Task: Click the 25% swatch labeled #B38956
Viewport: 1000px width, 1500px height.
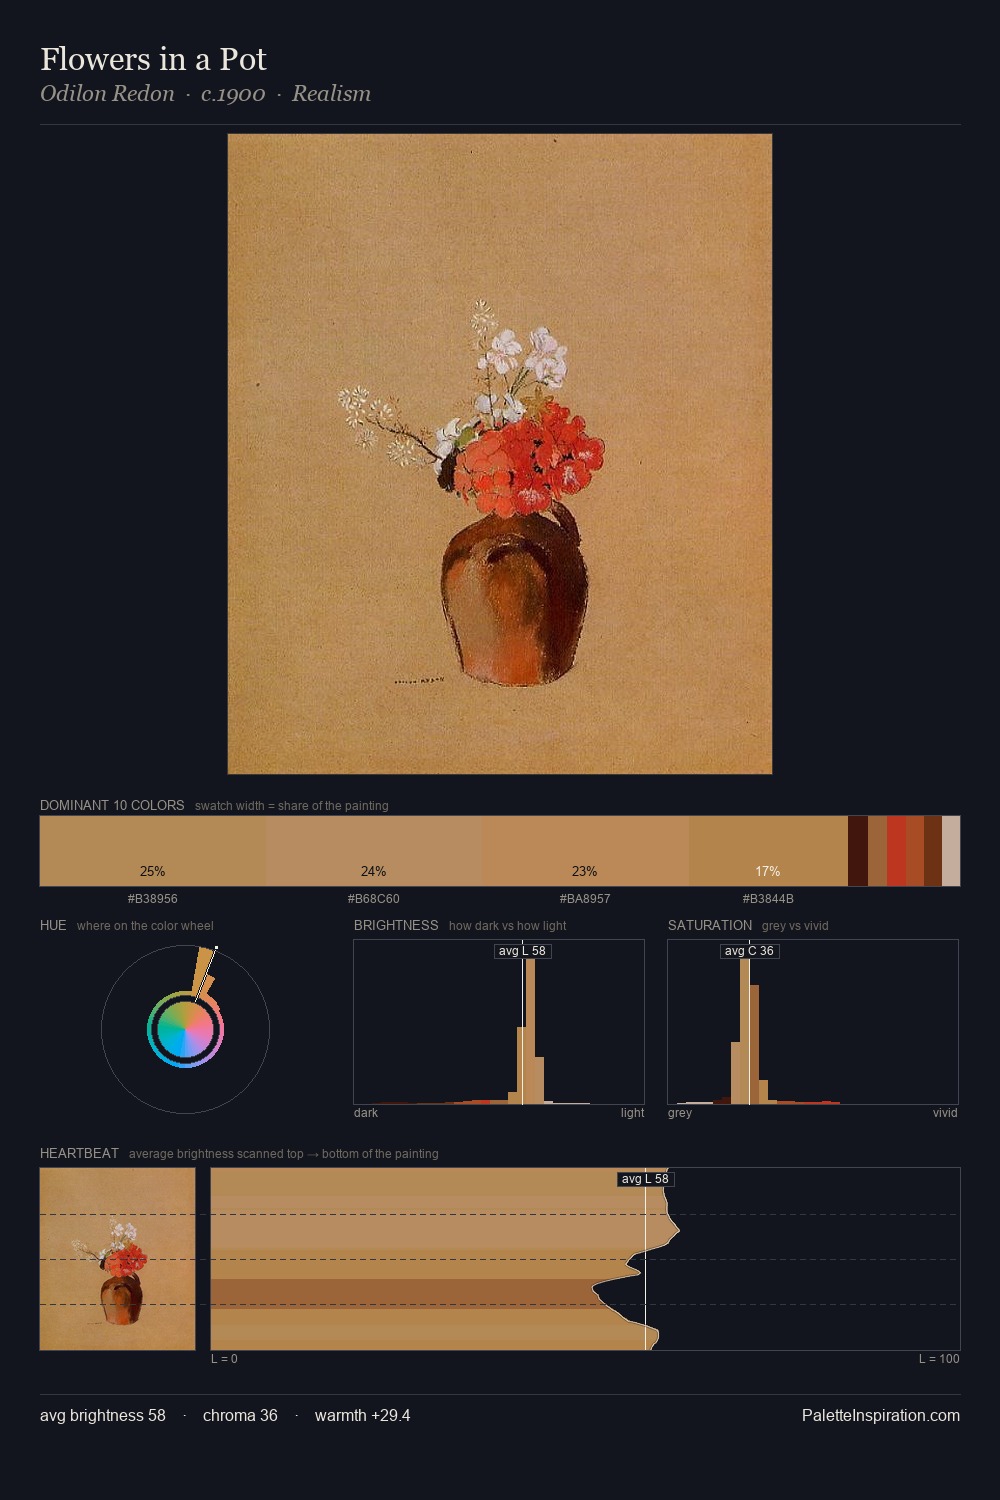Action: pos(153,851)
